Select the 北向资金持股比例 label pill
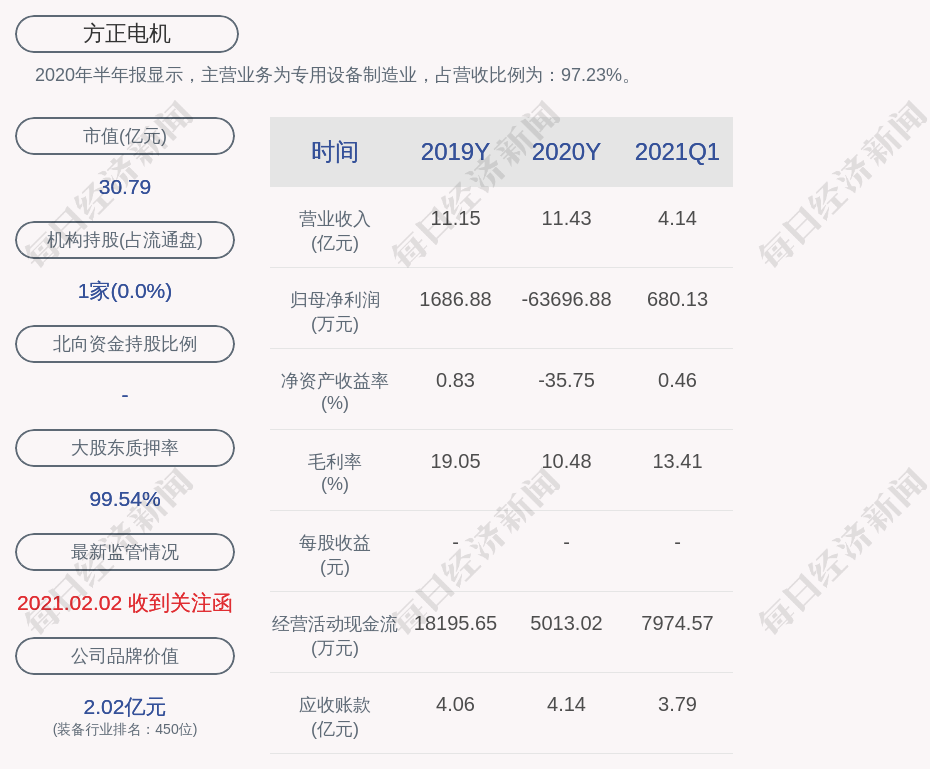 (125, 344)
